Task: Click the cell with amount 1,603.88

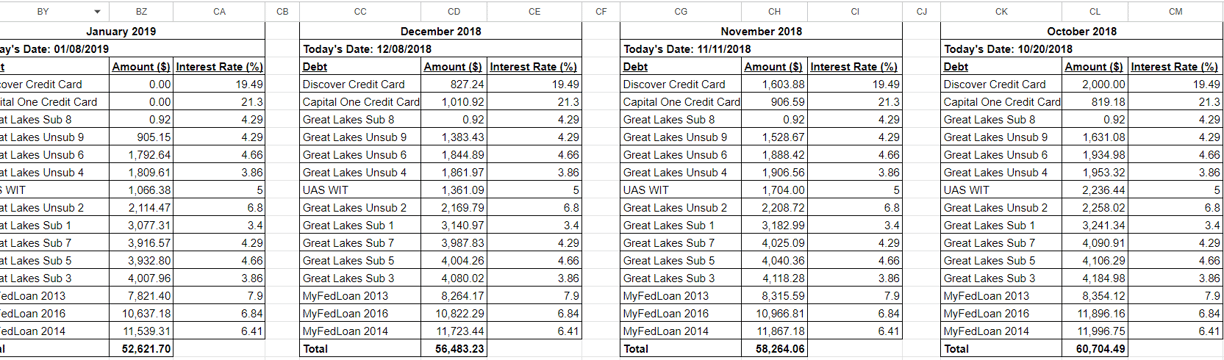Action: (x=775, y=84)
